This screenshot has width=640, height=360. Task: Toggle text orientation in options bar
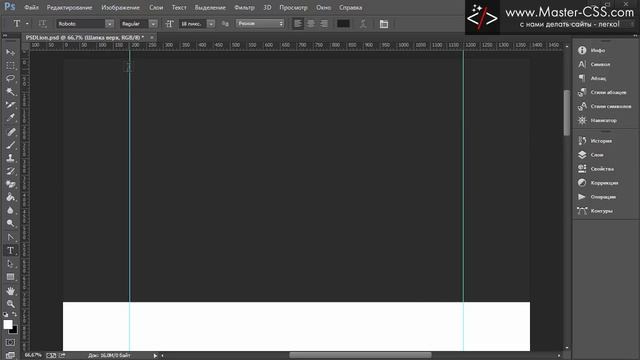click(x=42, y=24)
